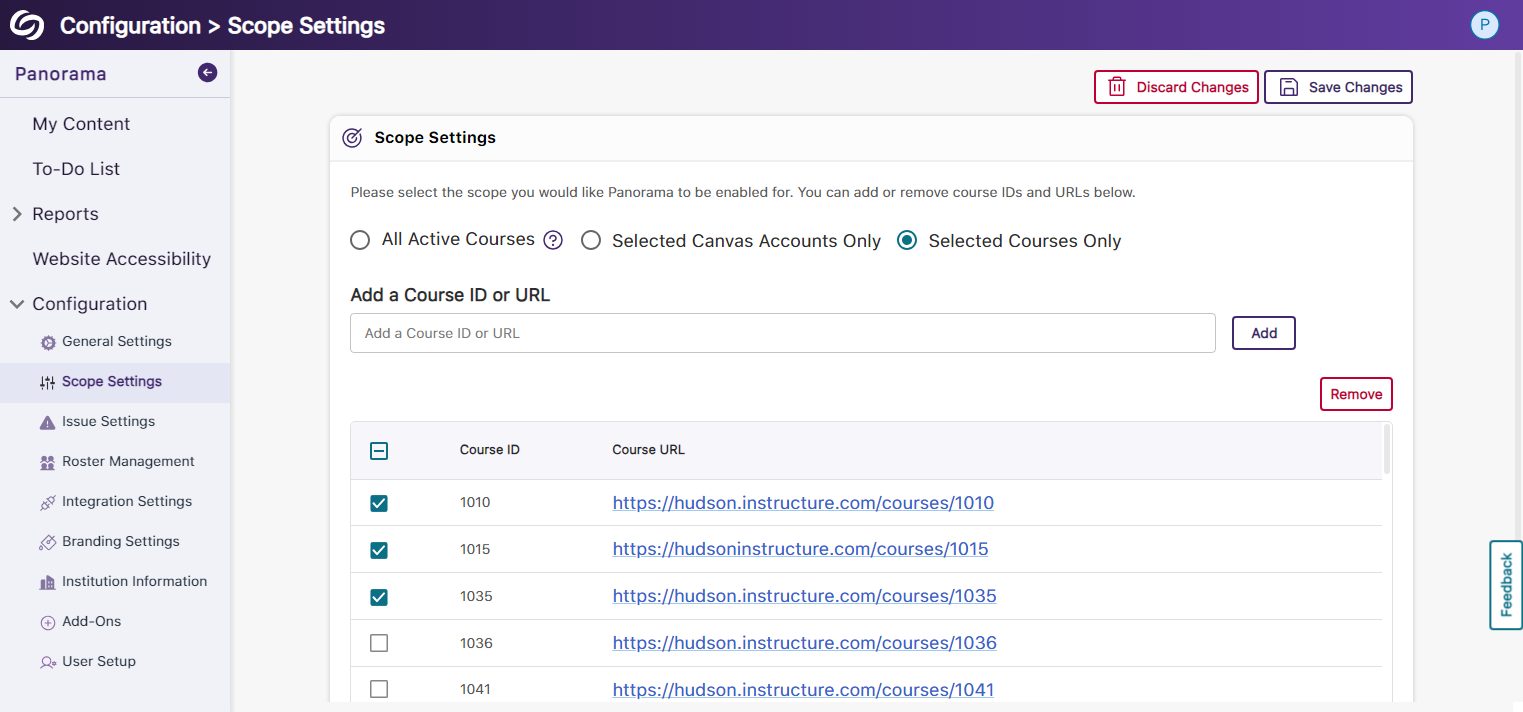Click the Add-Ons plus circle icon
Image resolution: width=1523 pixels, height=712 pixels.
47,622
